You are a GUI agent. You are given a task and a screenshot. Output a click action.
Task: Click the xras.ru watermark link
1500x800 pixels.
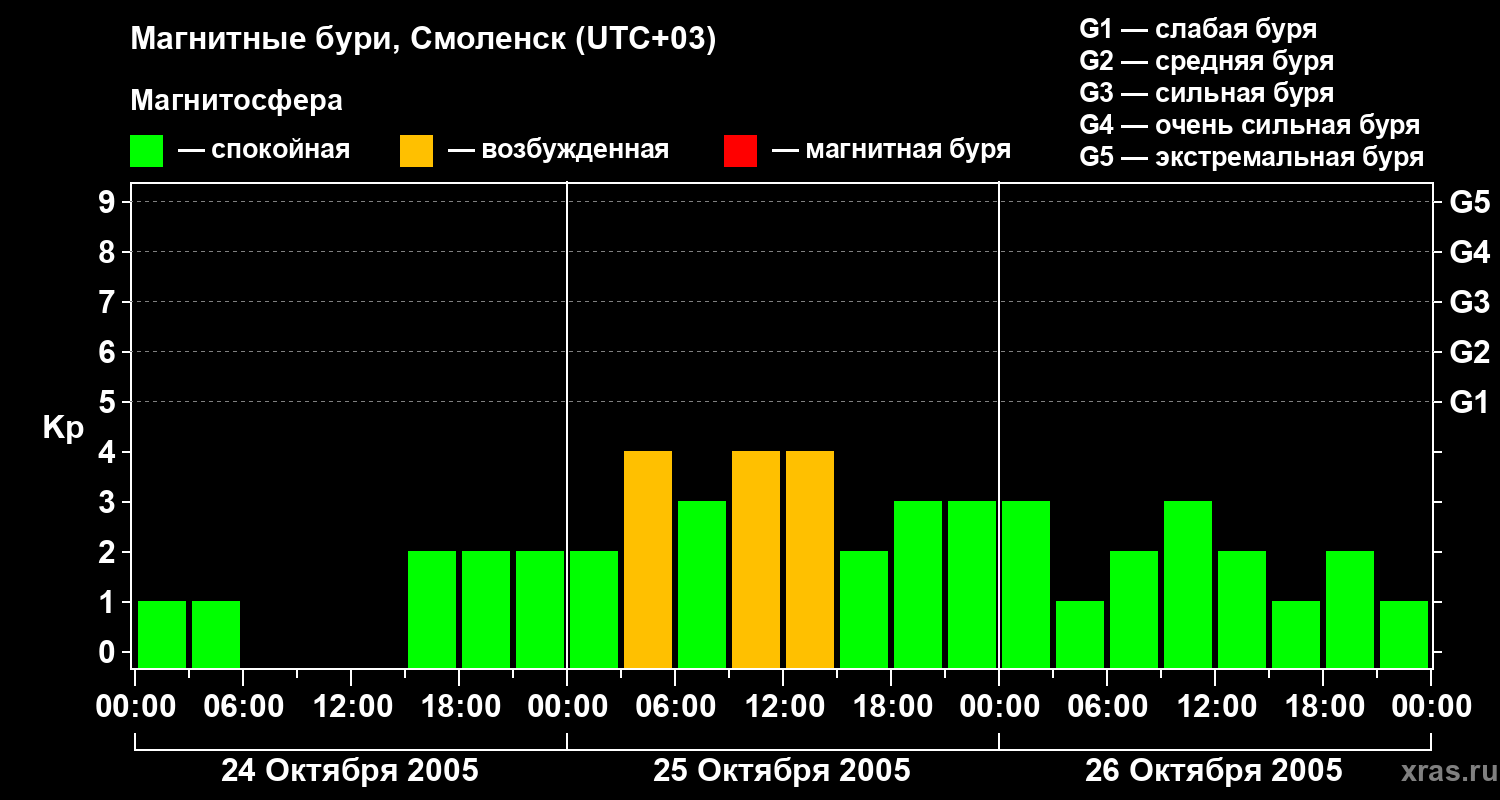(x=1444, y=771)
